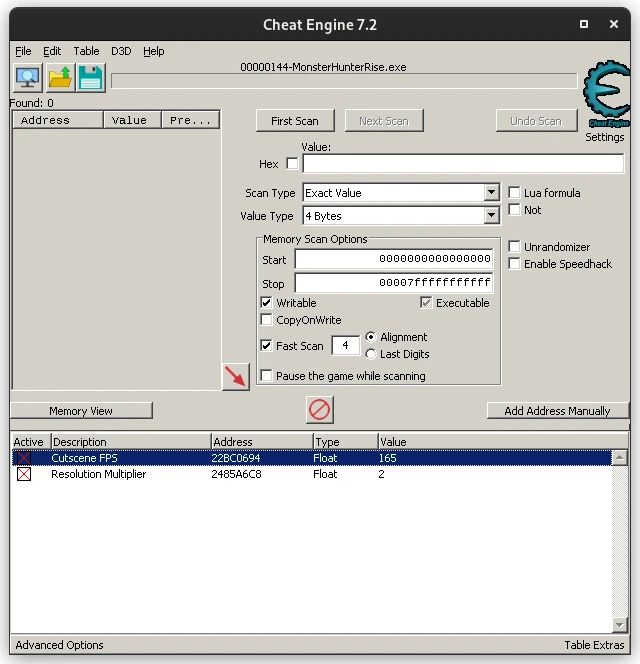Click address 2485A6C8
Screen dimensions: 640x664
(236, 474)
